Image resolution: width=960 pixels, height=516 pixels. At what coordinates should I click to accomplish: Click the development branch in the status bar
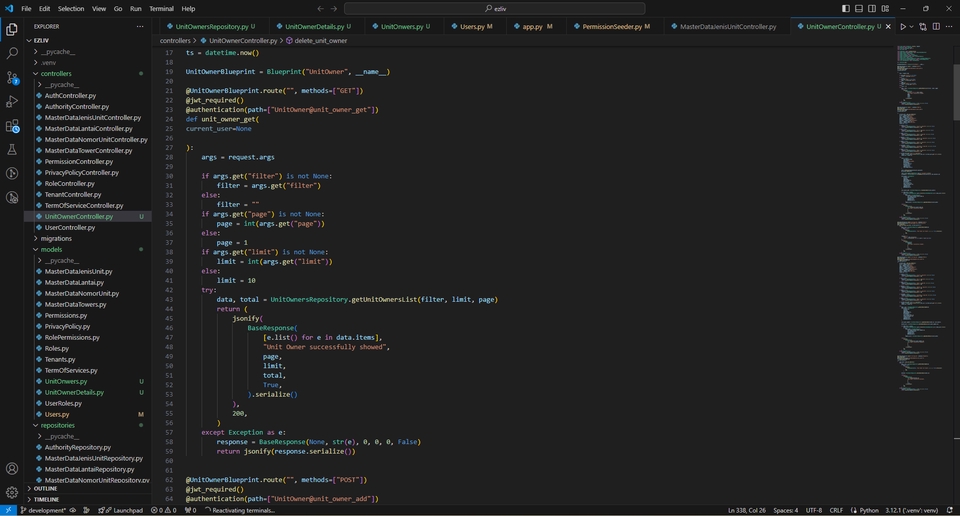point(43,510)
